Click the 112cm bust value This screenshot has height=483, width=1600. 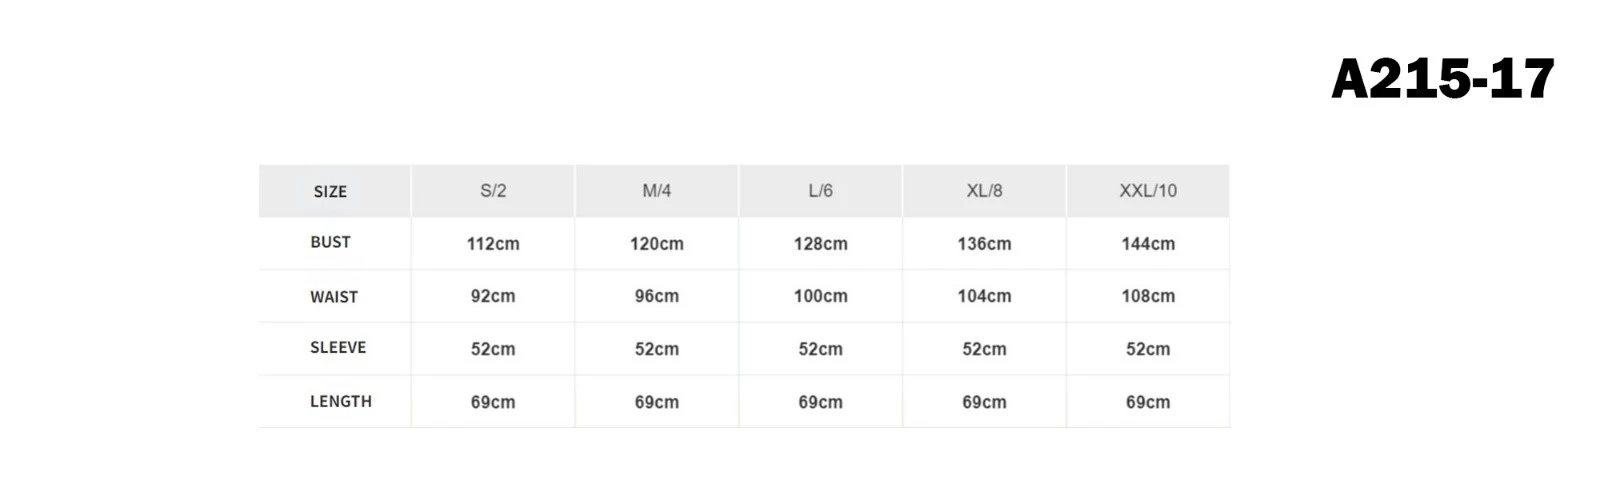pos(493,244)
